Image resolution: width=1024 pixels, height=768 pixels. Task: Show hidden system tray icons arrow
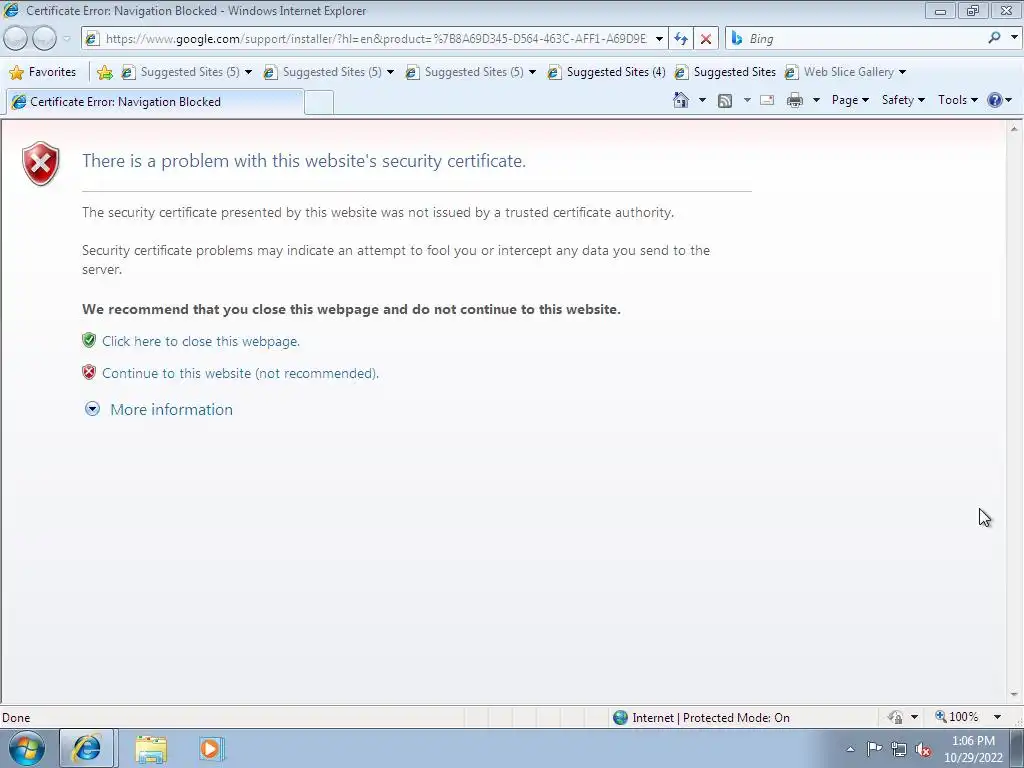pos(850,749)
